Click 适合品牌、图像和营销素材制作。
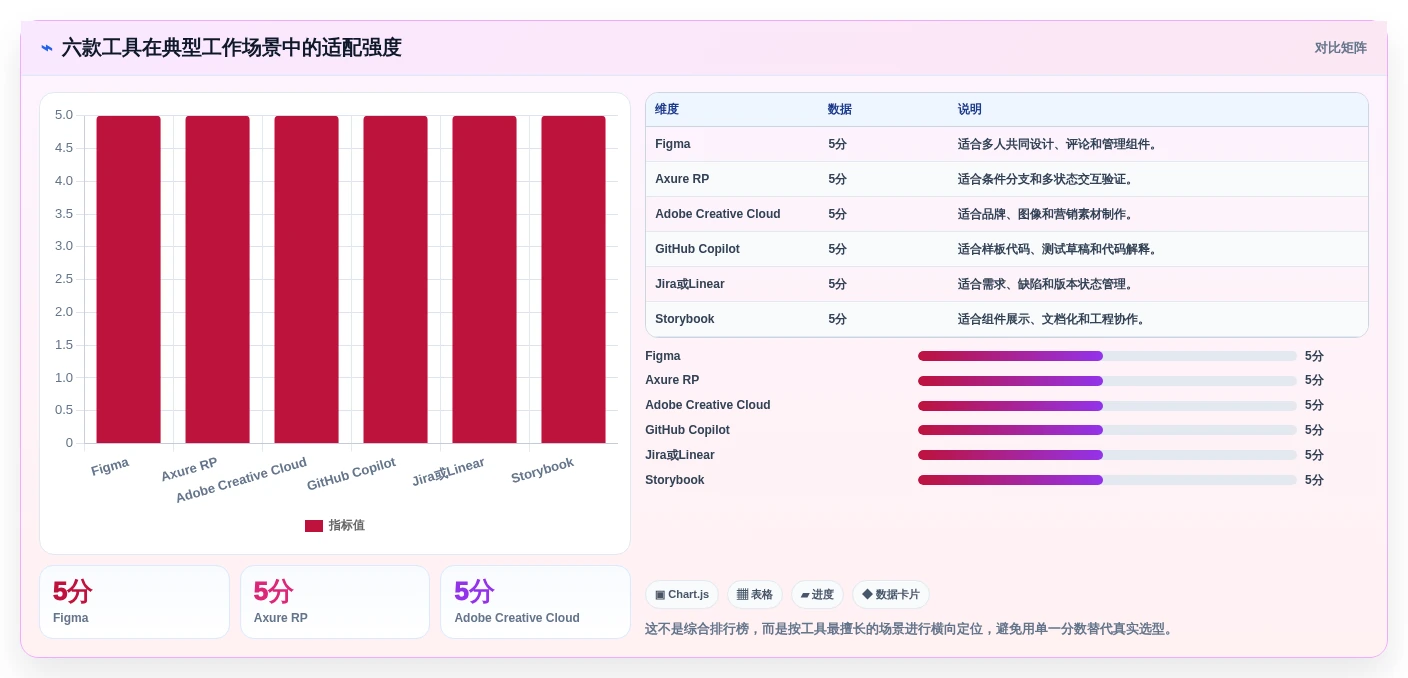The image size is (1408, 678). click(1047, 214)
